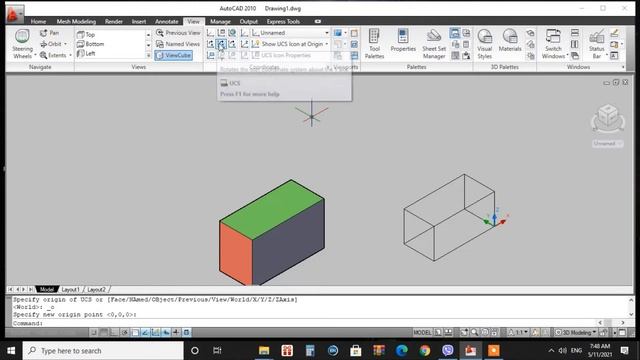
Task: Click the Type here to search box
Action: click(103, 351)
